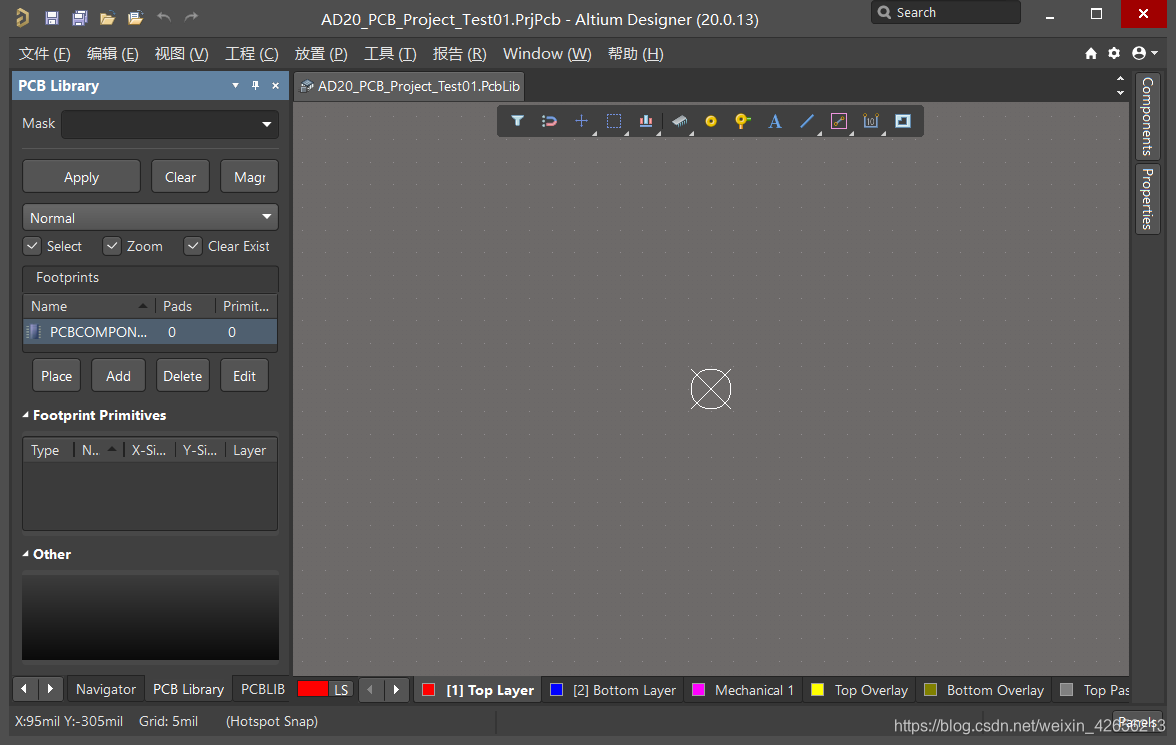This screenshot has width=1176, height=745.
Task: Open the 编辑 (E) menu
Action: (112, 54)
